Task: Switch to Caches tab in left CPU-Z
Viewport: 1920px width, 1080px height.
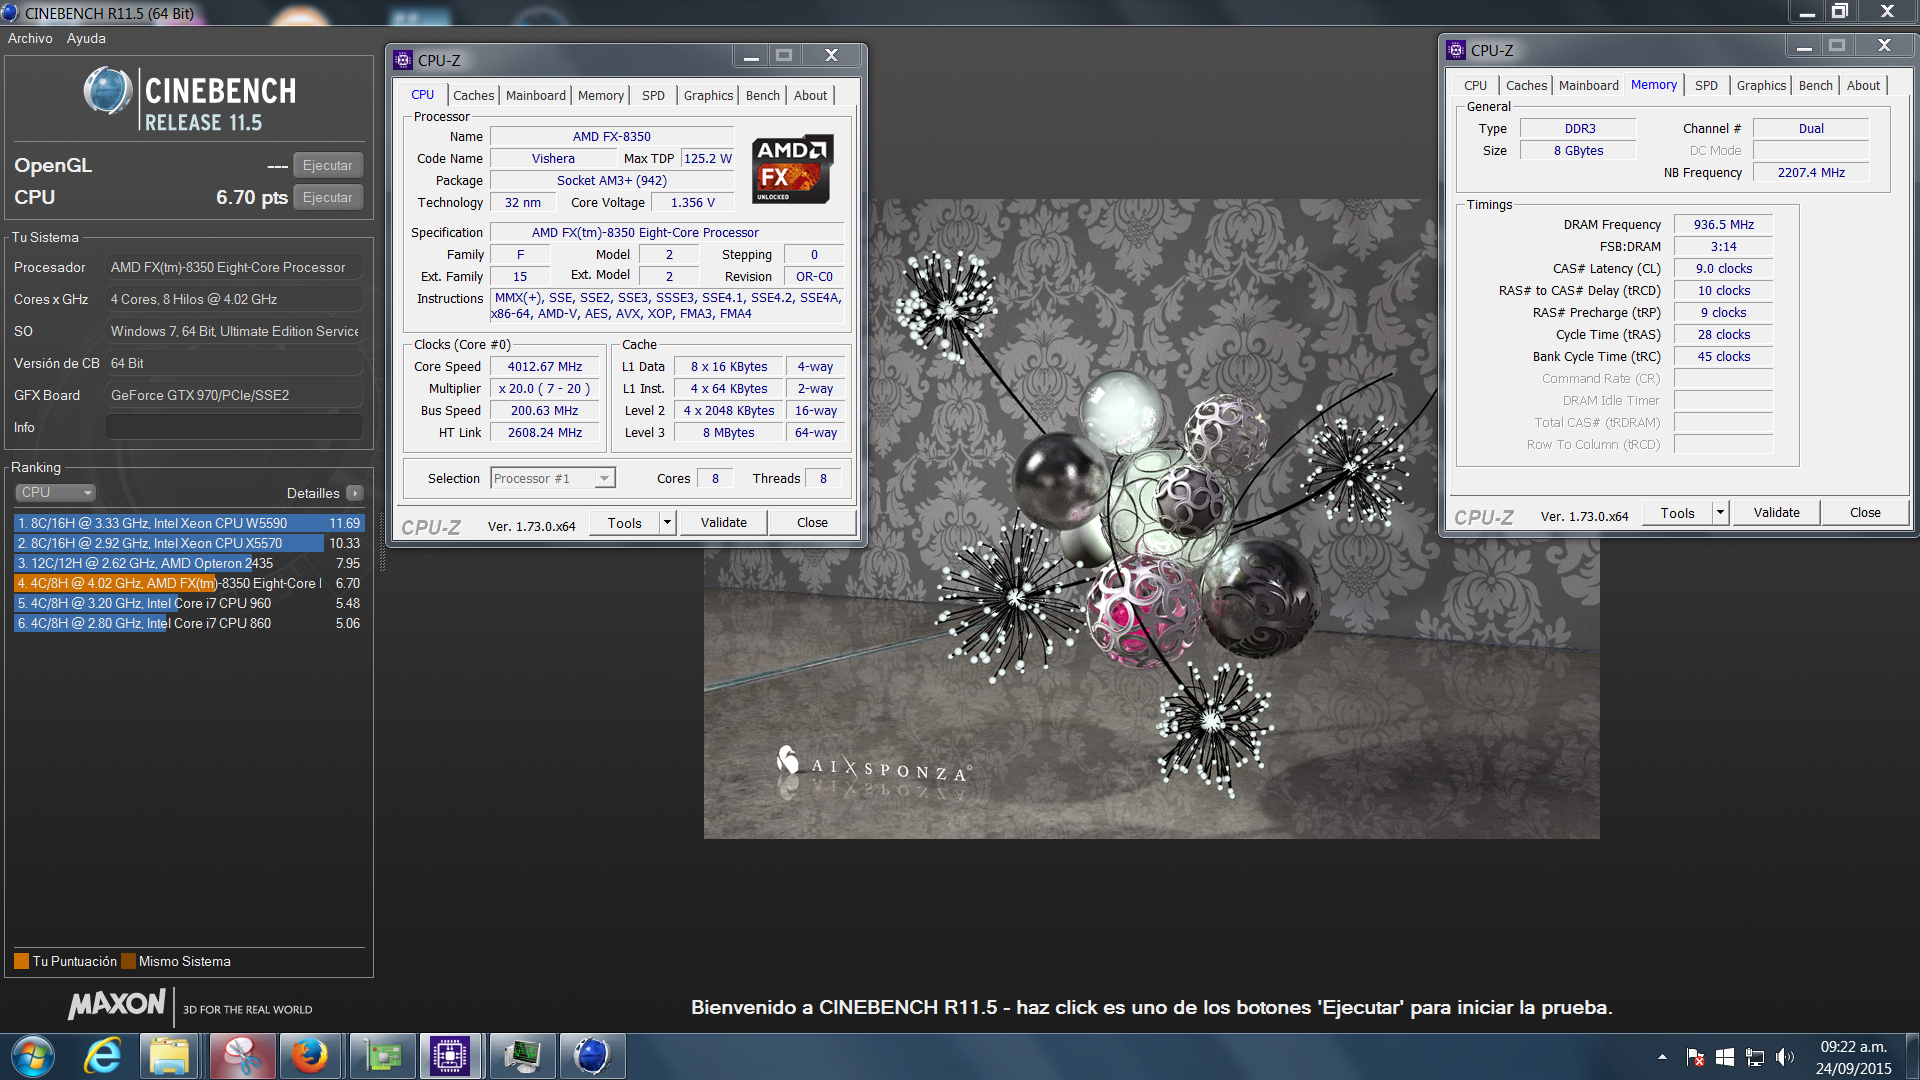Action: 473,95
